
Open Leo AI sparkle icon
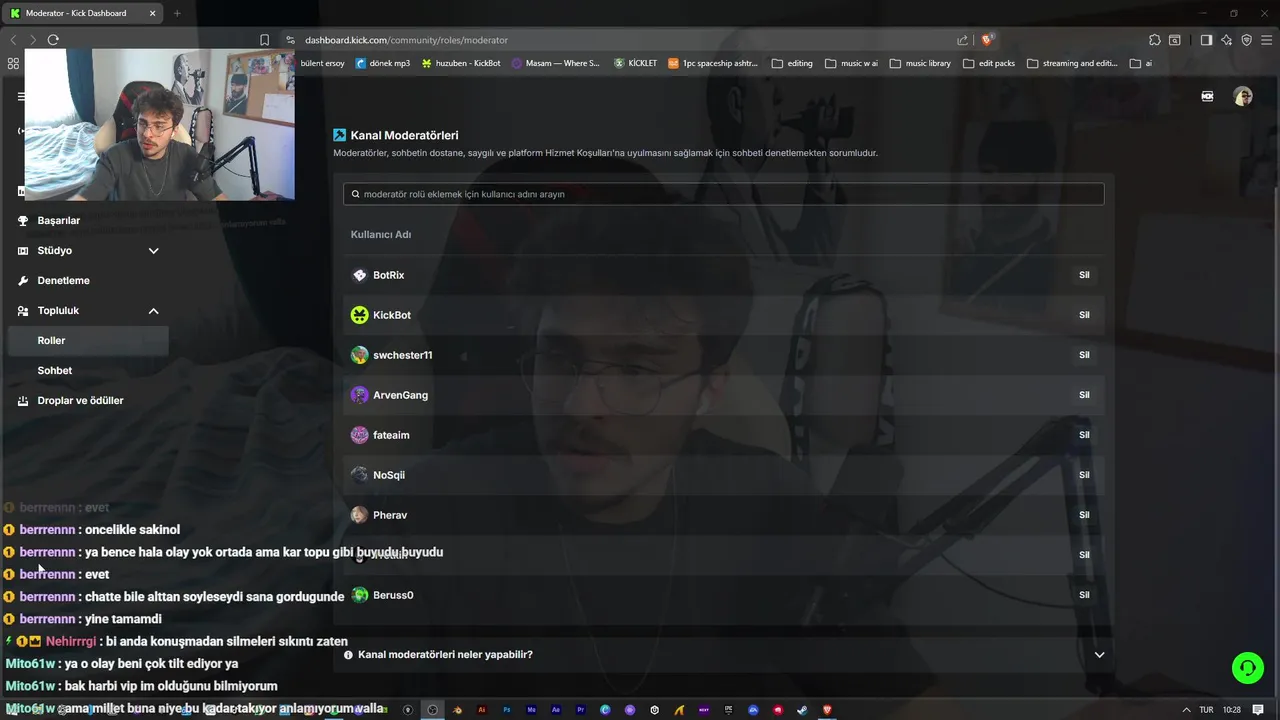[x=1227, y=40]
